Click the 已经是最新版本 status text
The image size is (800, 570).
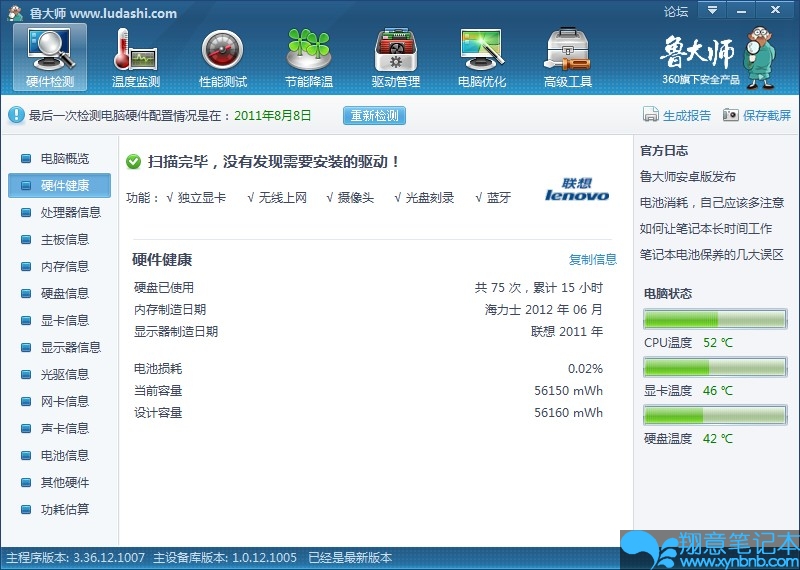pyautogui.click(x=350, y=558)
